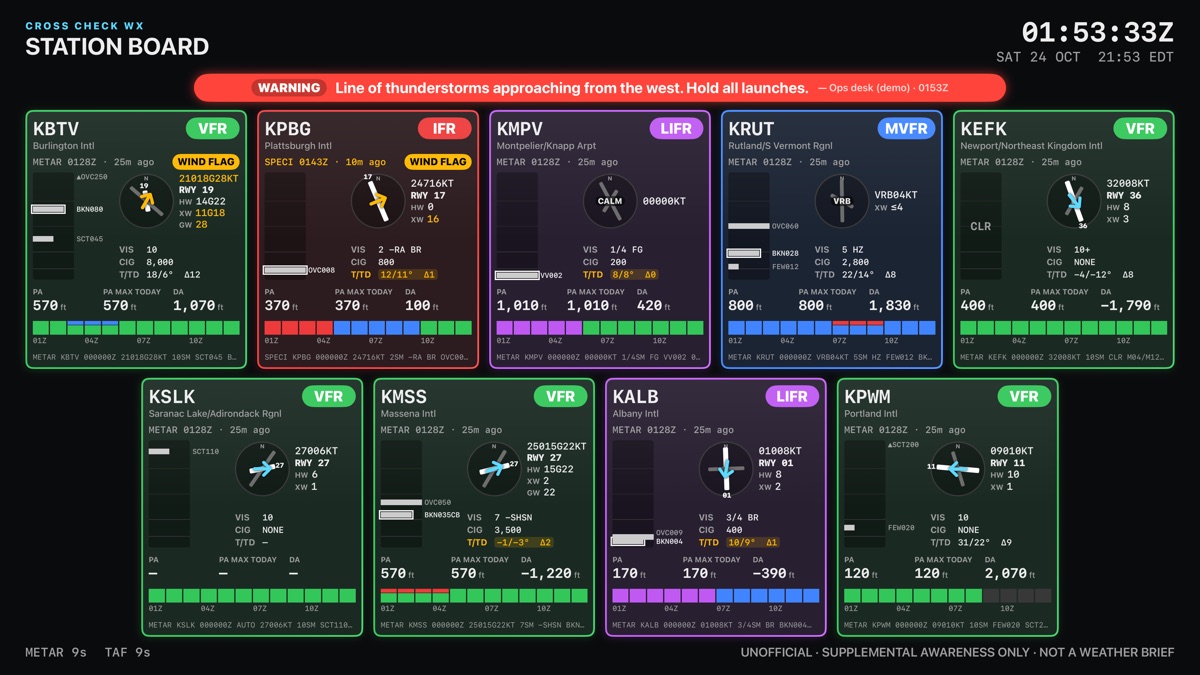This screenshot has width=1200, height=675.
Task: Click the MVFR badge on KRUT
Action: click(906, 128)
